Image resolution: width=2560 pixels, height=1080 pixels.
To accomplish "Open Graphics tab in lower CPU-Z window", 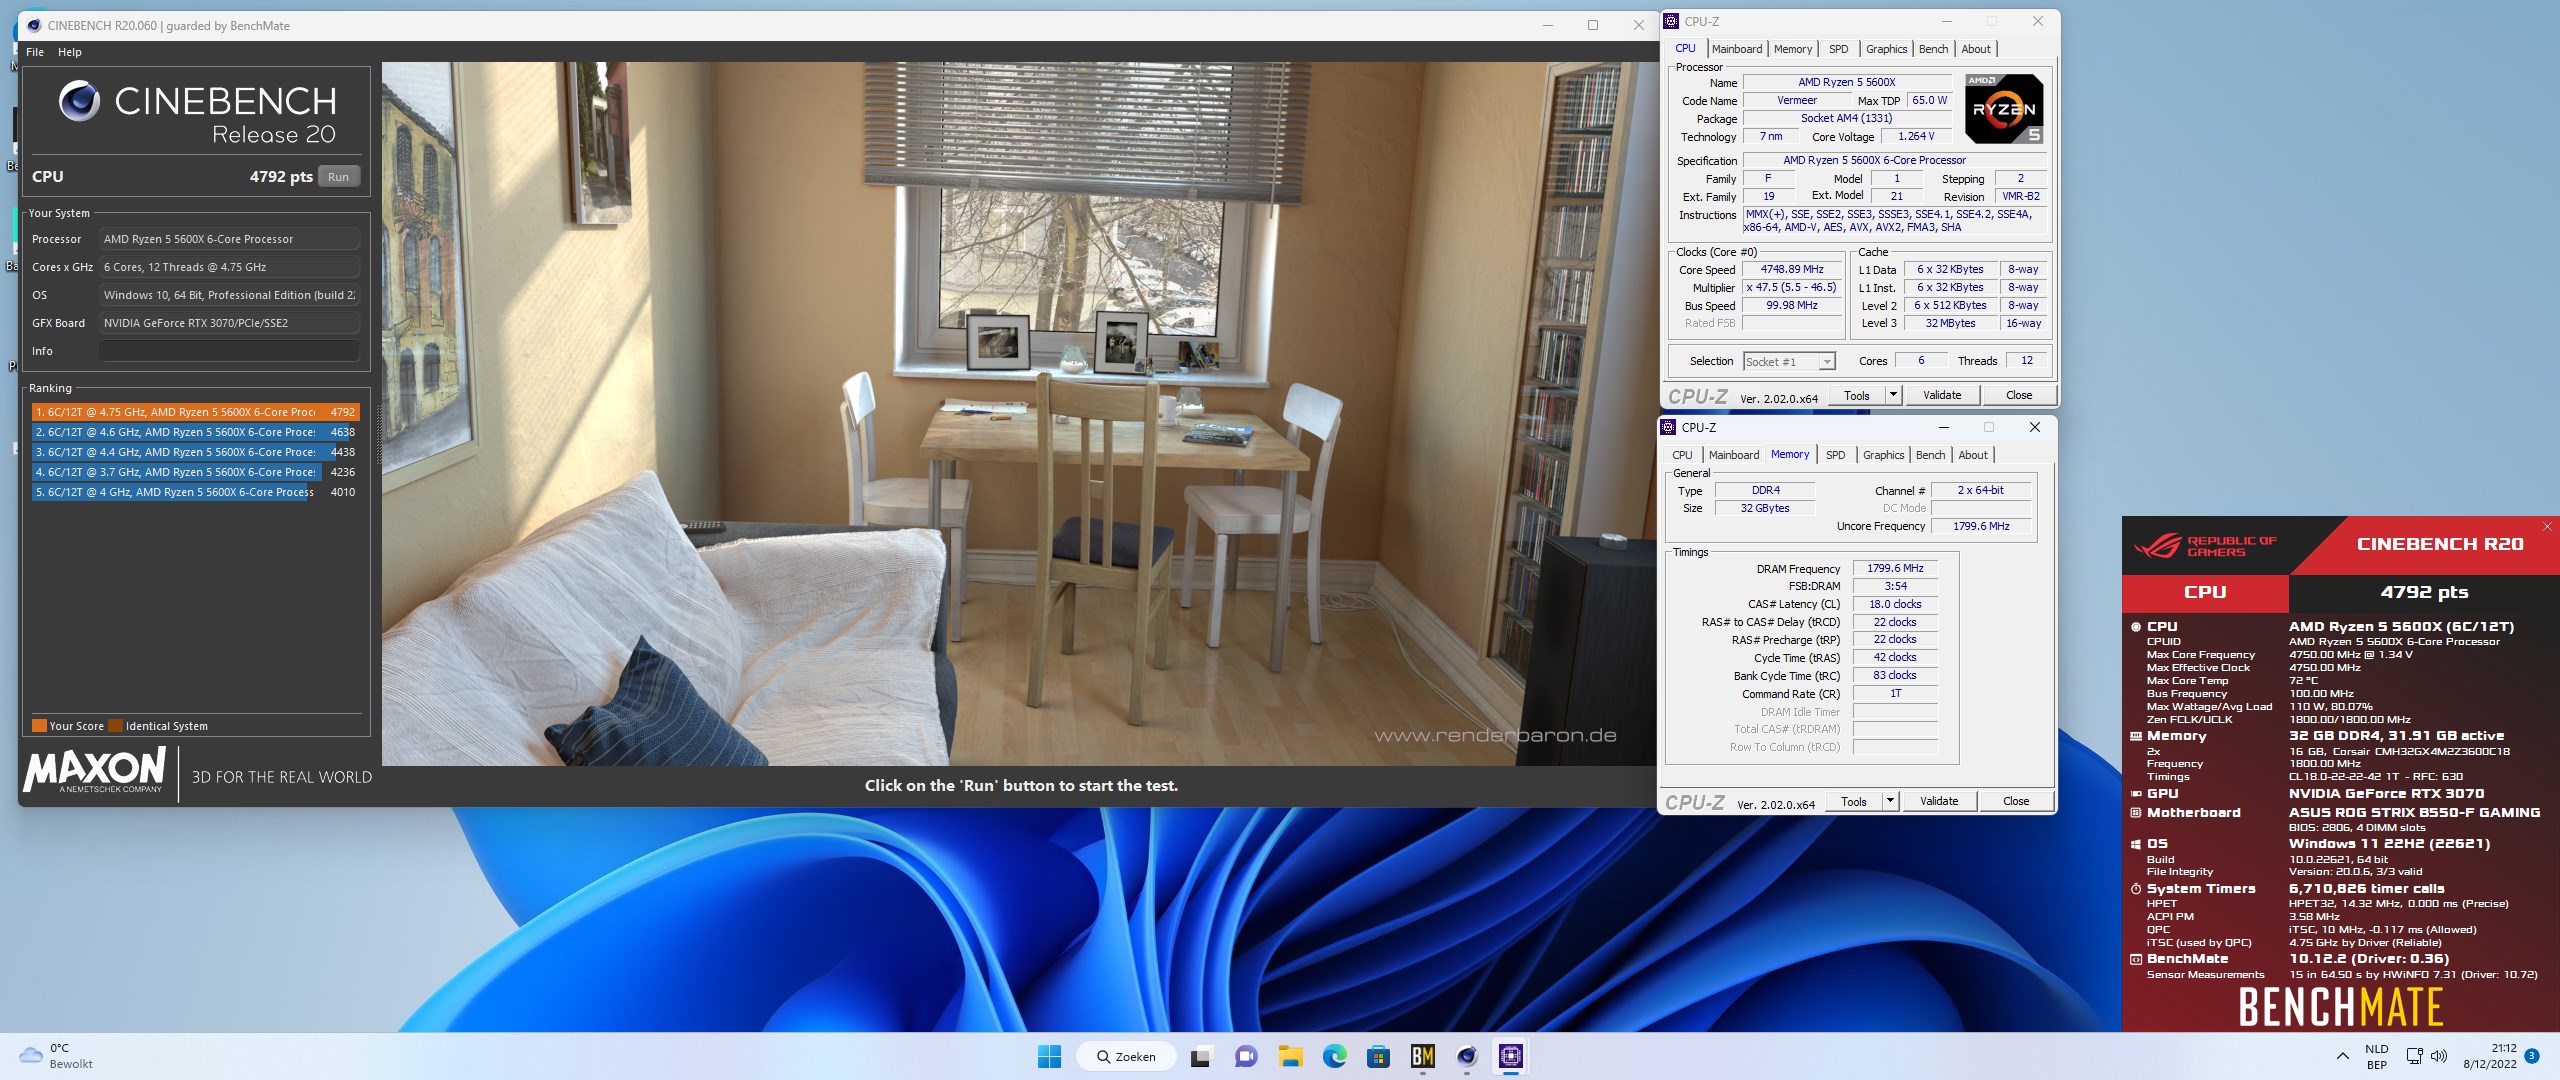I will pyautogui.click(x=1884, y=455).
